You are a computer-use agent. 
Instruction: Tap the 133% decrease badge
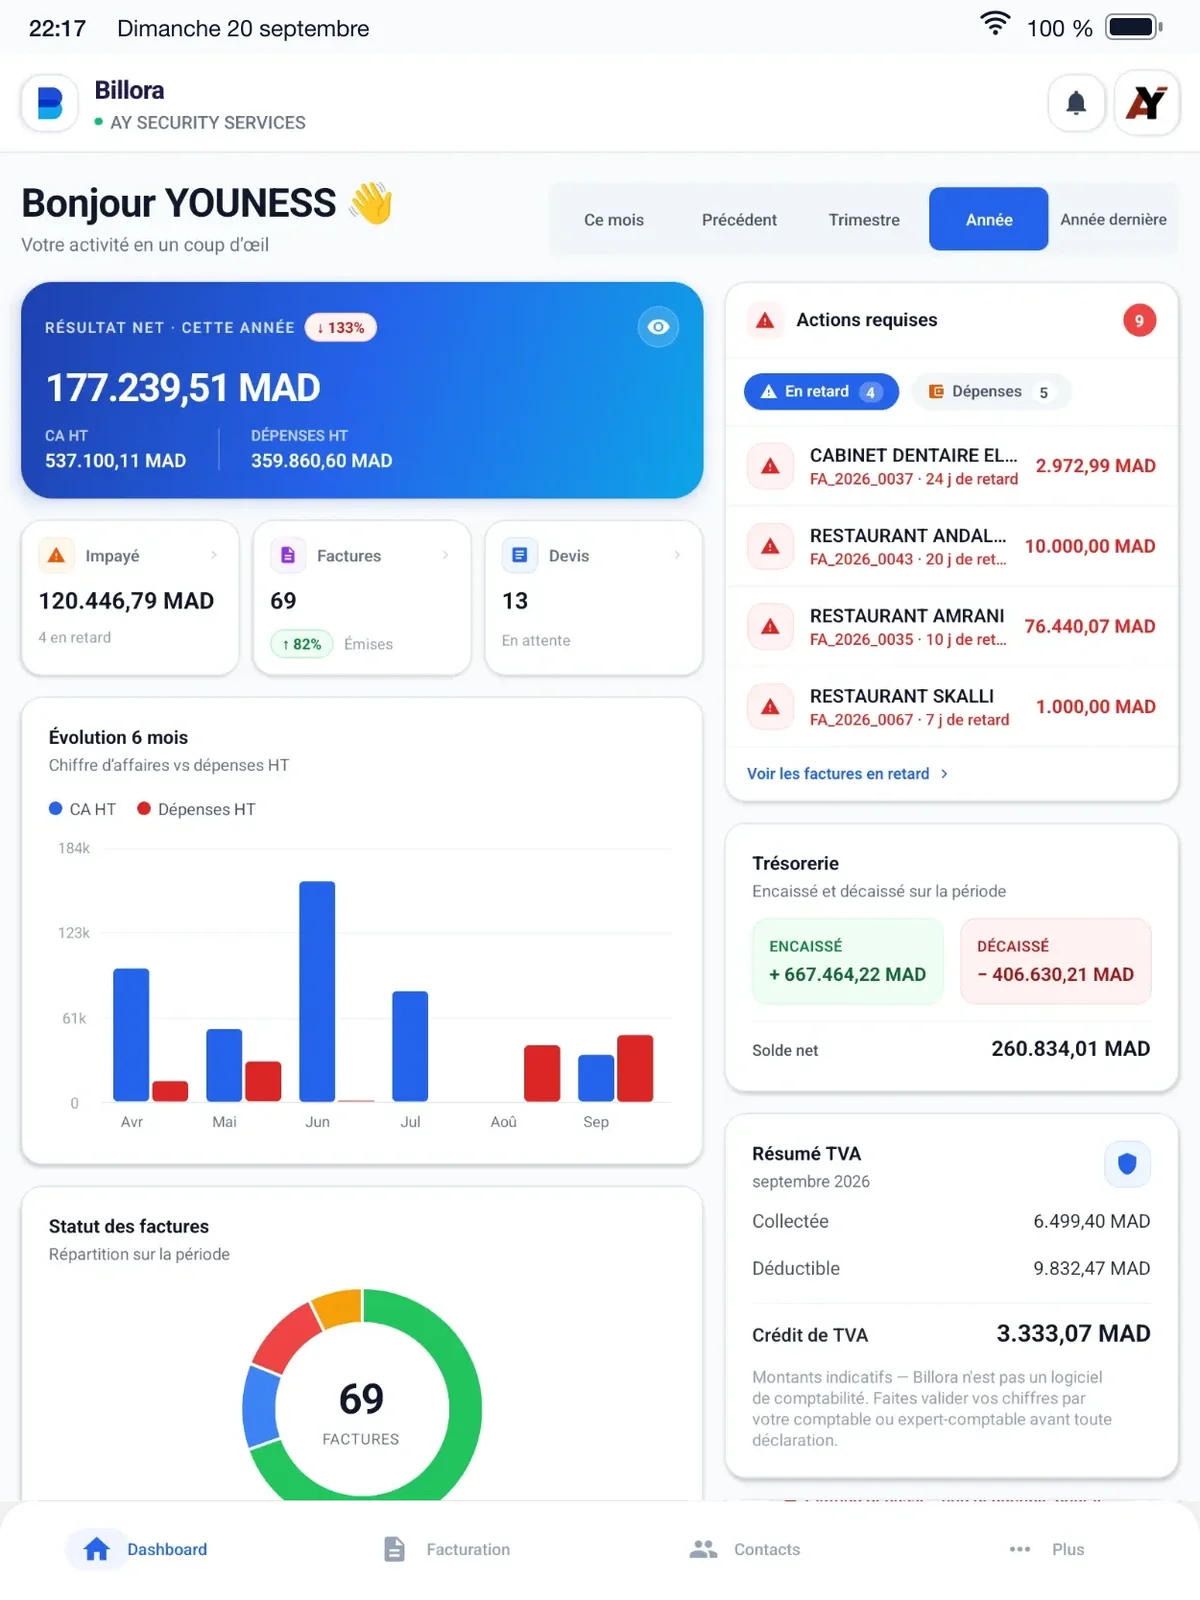[341, 328]
